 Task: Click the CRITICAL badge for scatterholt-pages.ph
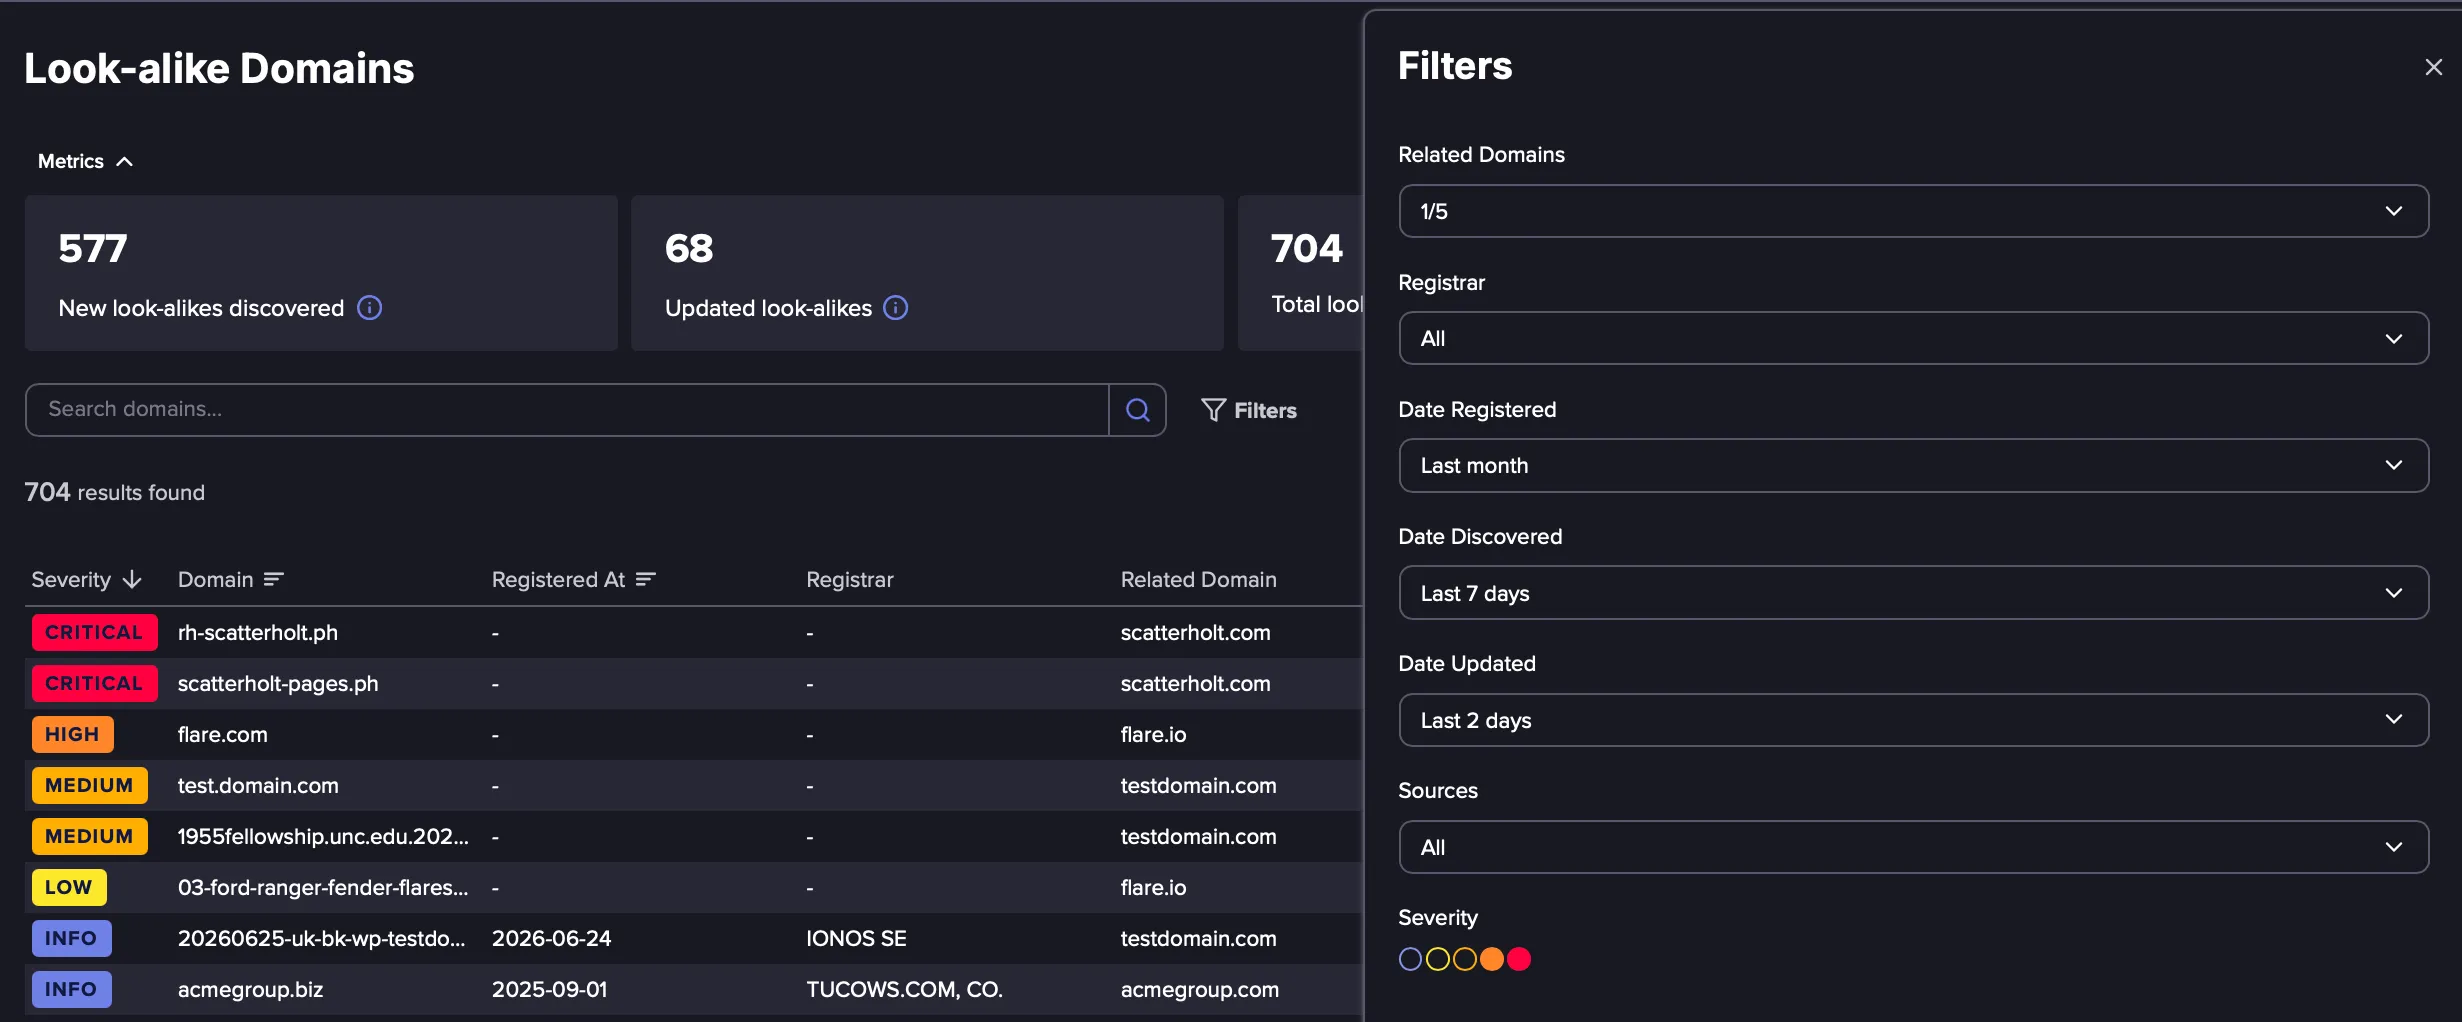[94, 684]
